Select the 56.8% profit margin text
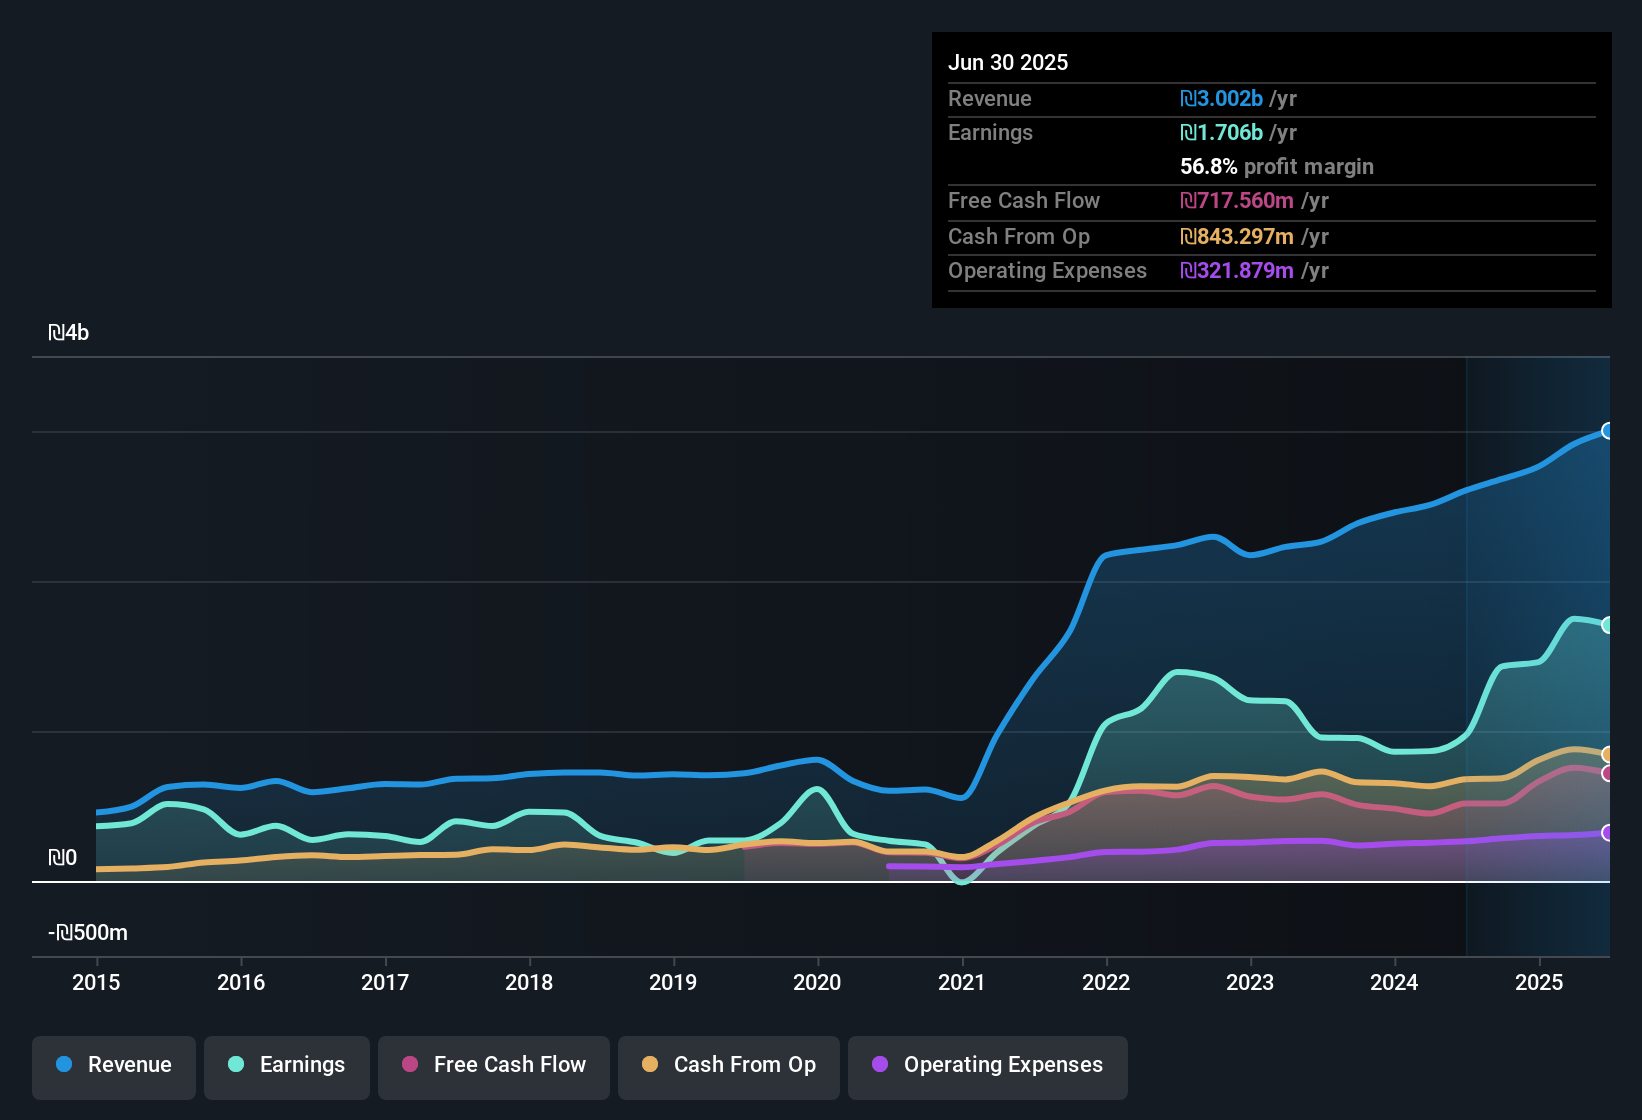Screen dimensions: 1642x1120 coord(1276,166)
